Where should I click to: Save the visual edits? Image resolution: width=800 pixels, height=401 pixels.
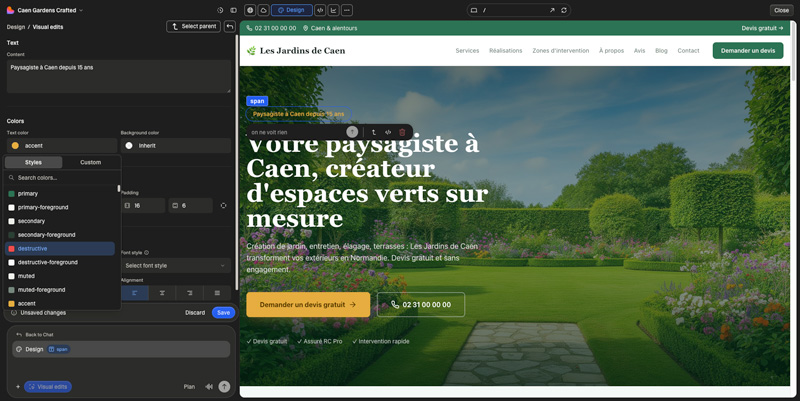pyautogui.click(x=223, y=313)
